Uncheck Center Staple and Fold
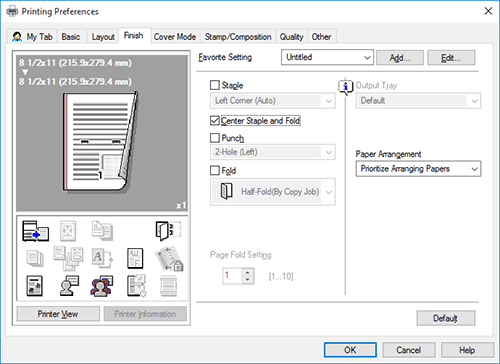The height and width of the screenshot is (364, 500). 215,120
